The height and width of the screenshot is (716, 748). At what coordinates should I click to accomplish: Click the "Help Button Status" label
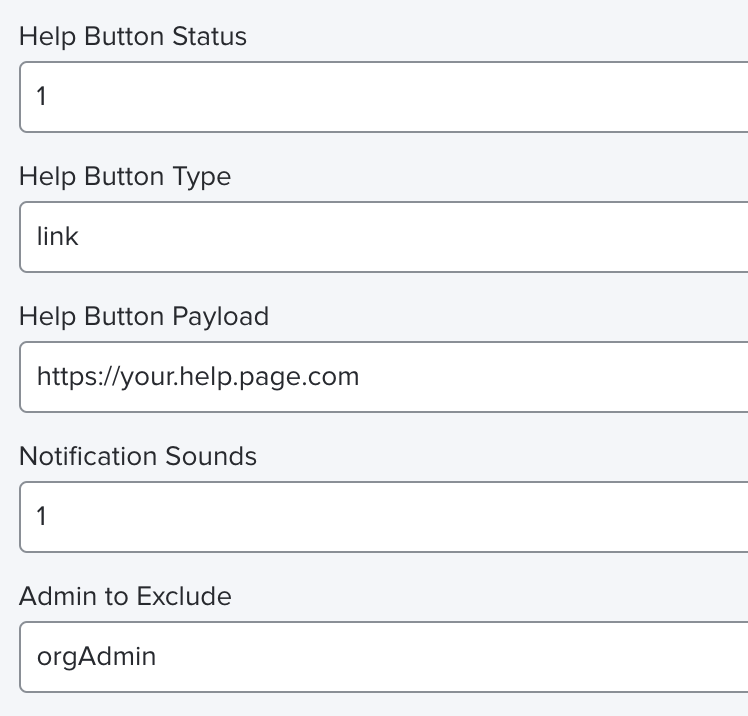pyautogui.click(x=133, y=37)
